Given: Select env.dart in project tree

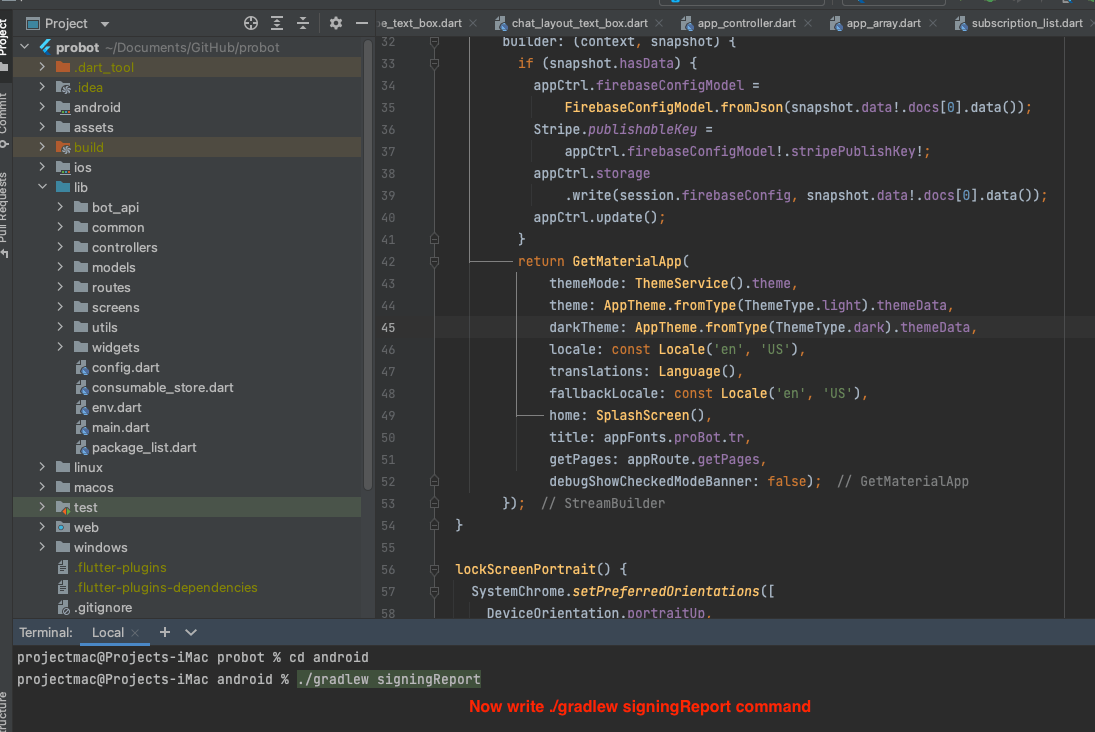Looking at the screenshot, I should point(116,407).
